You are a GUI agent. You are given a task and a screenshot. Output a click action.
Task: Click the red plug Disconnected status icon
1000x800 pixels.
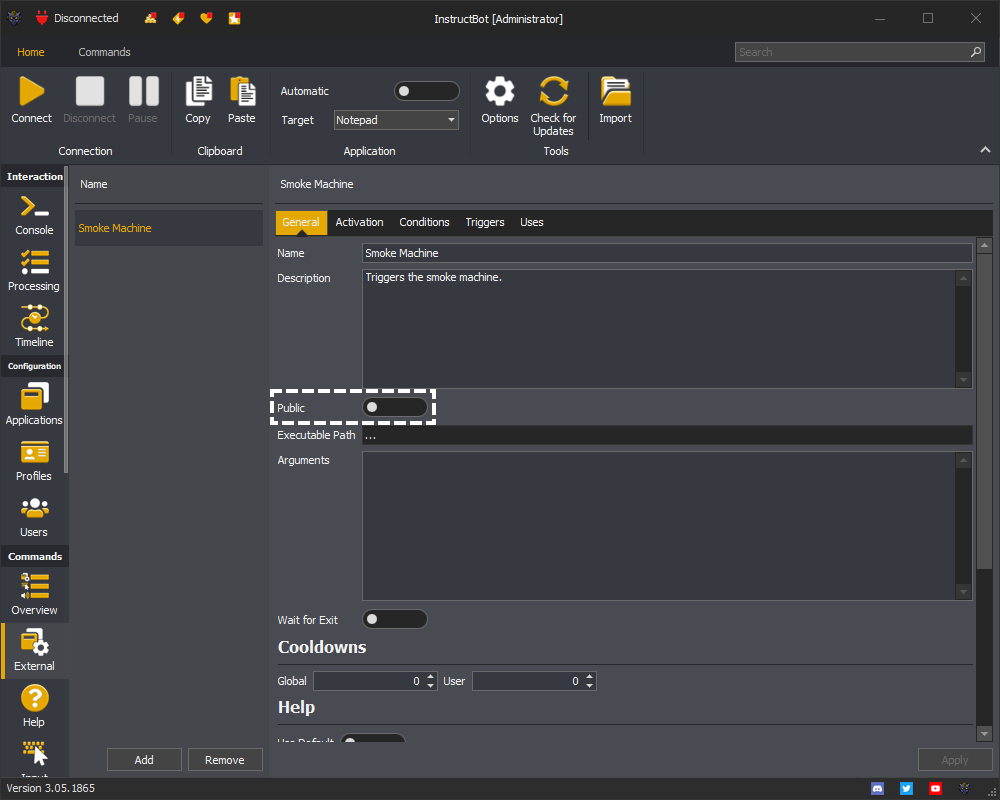[x=42, y=18]
